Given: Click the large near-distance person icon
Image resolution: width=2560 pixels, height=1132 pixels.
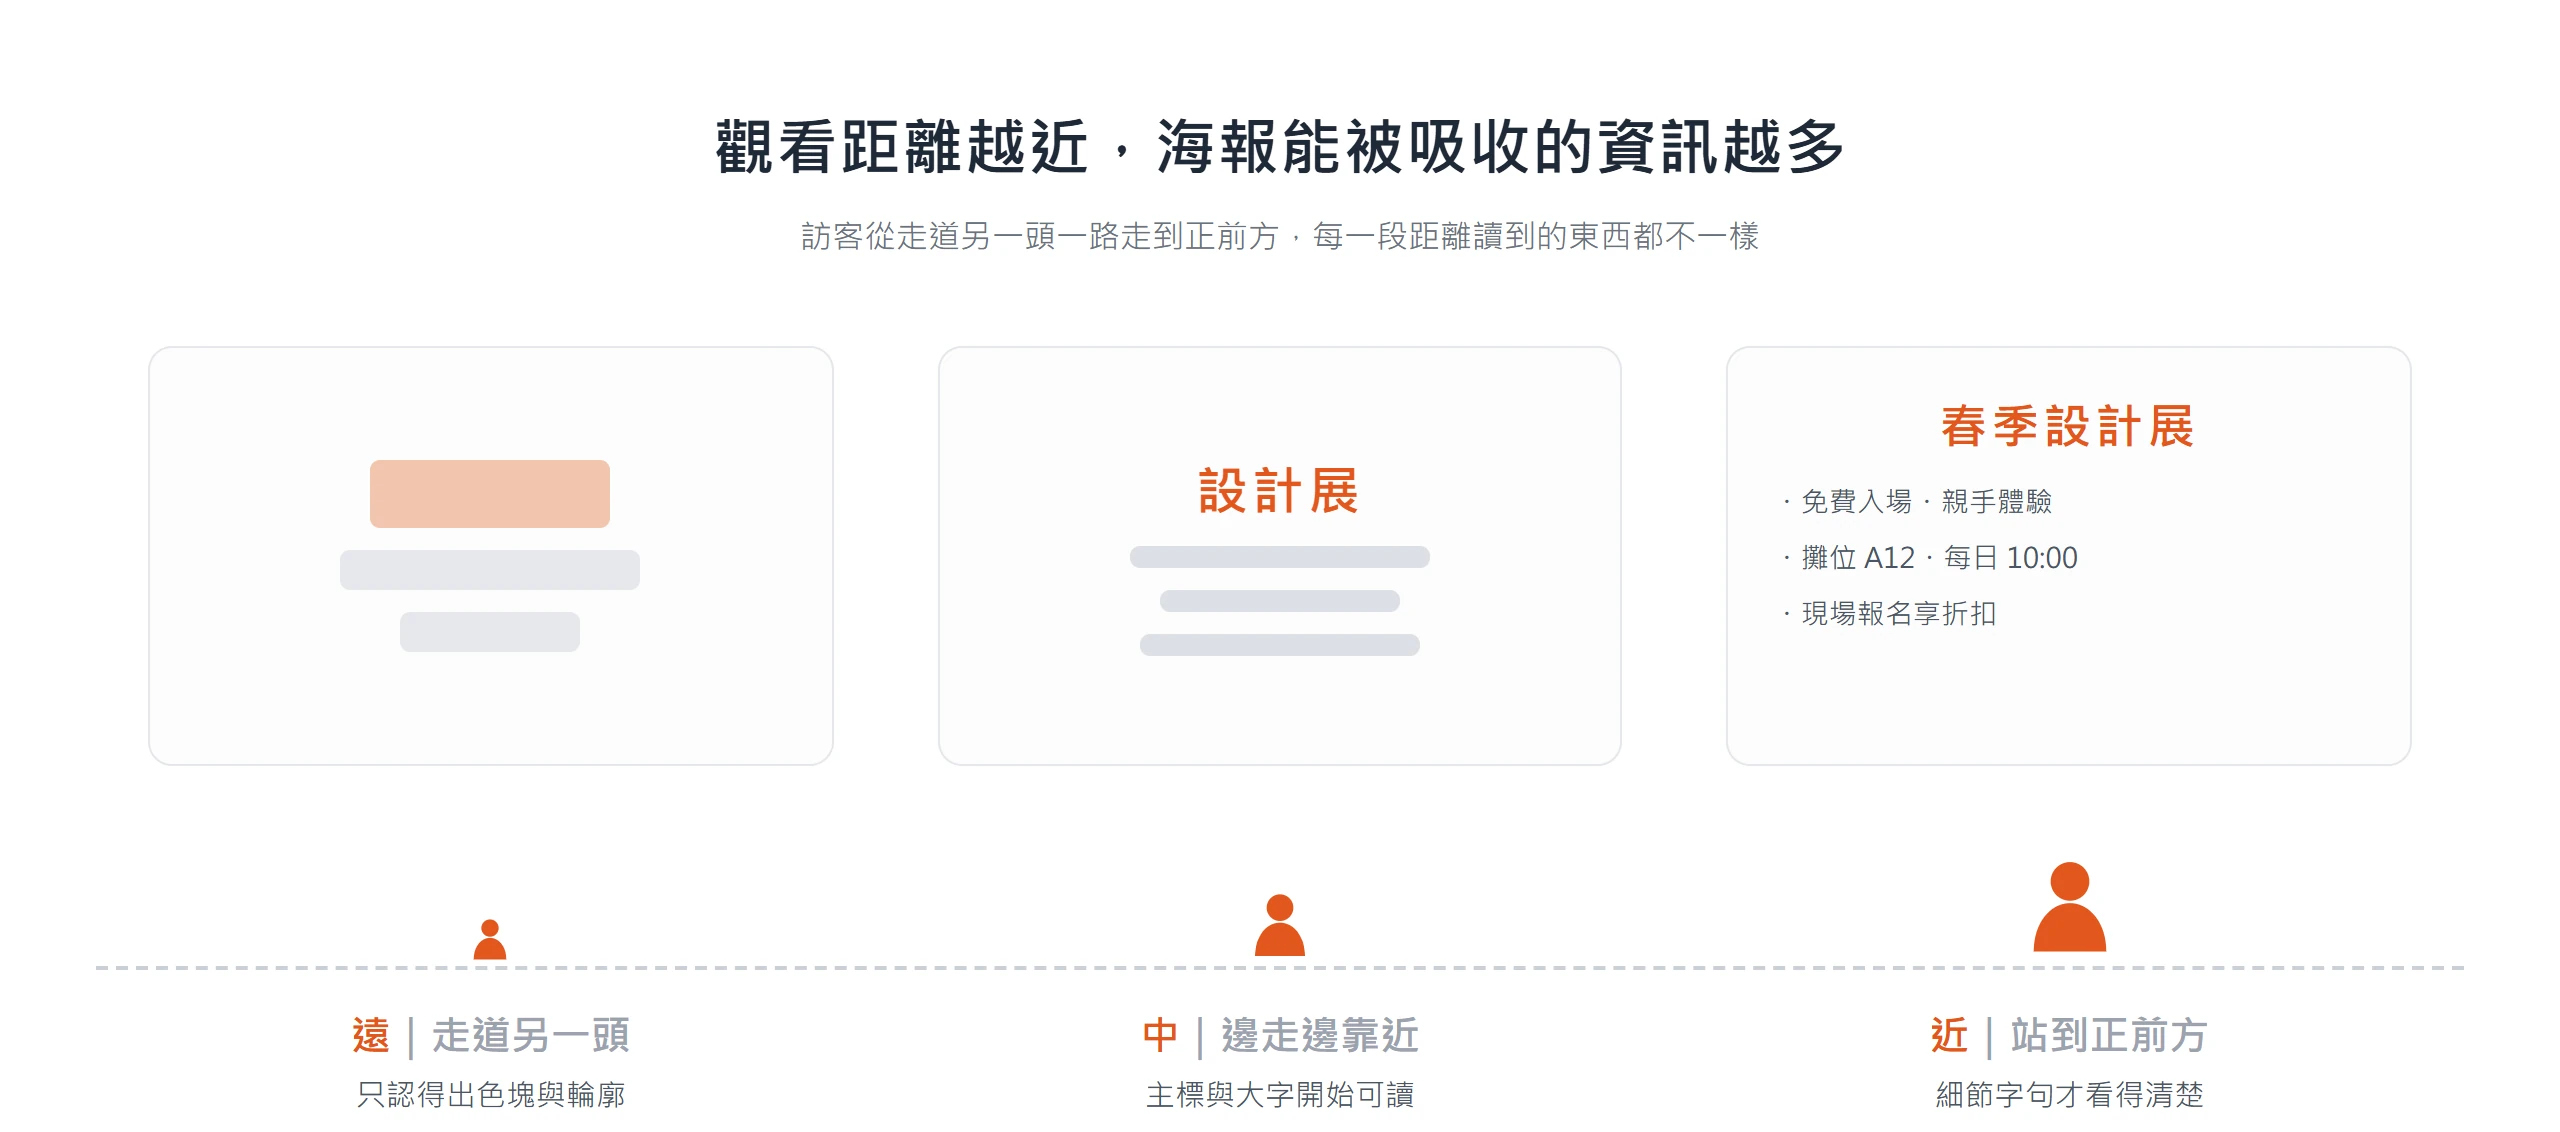Looking at the screenshot, I should pos(2070,906).
